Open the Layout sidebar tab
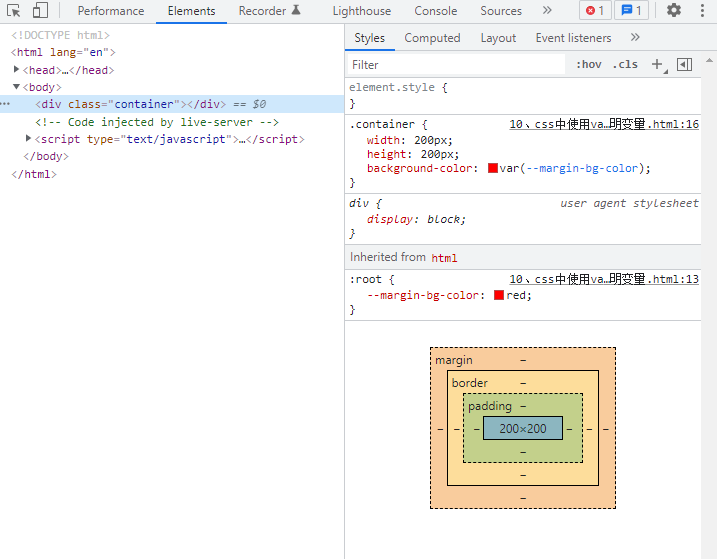This screenshot has height=559, width=717. pyautogui.click(x=498, y=38)
